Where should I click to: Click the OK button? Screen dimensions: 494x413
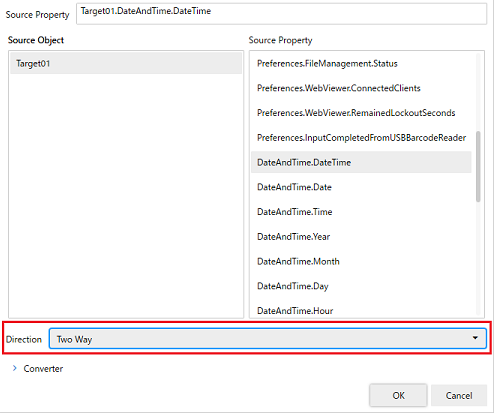tap(398, 395)
